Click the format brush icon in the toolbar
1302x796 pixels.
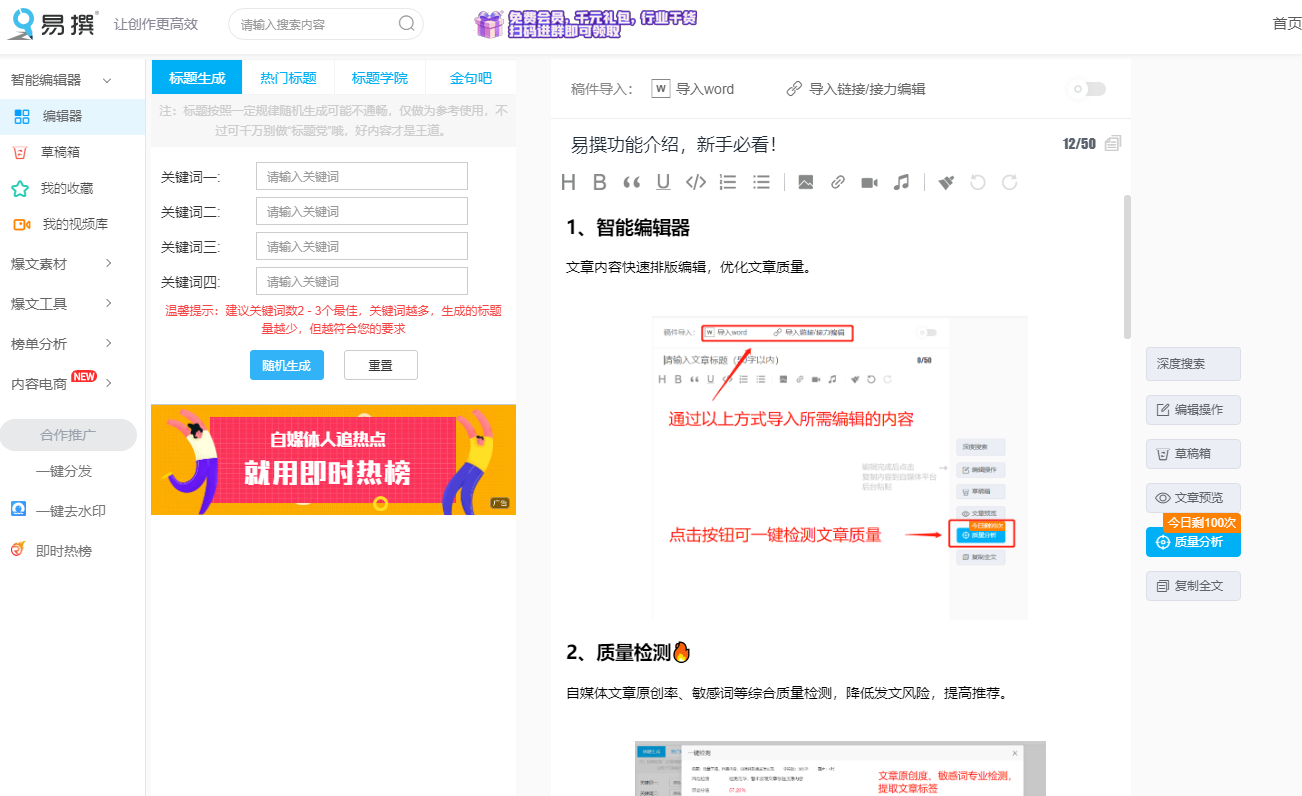pyautogui.click(x=944, y=182)
